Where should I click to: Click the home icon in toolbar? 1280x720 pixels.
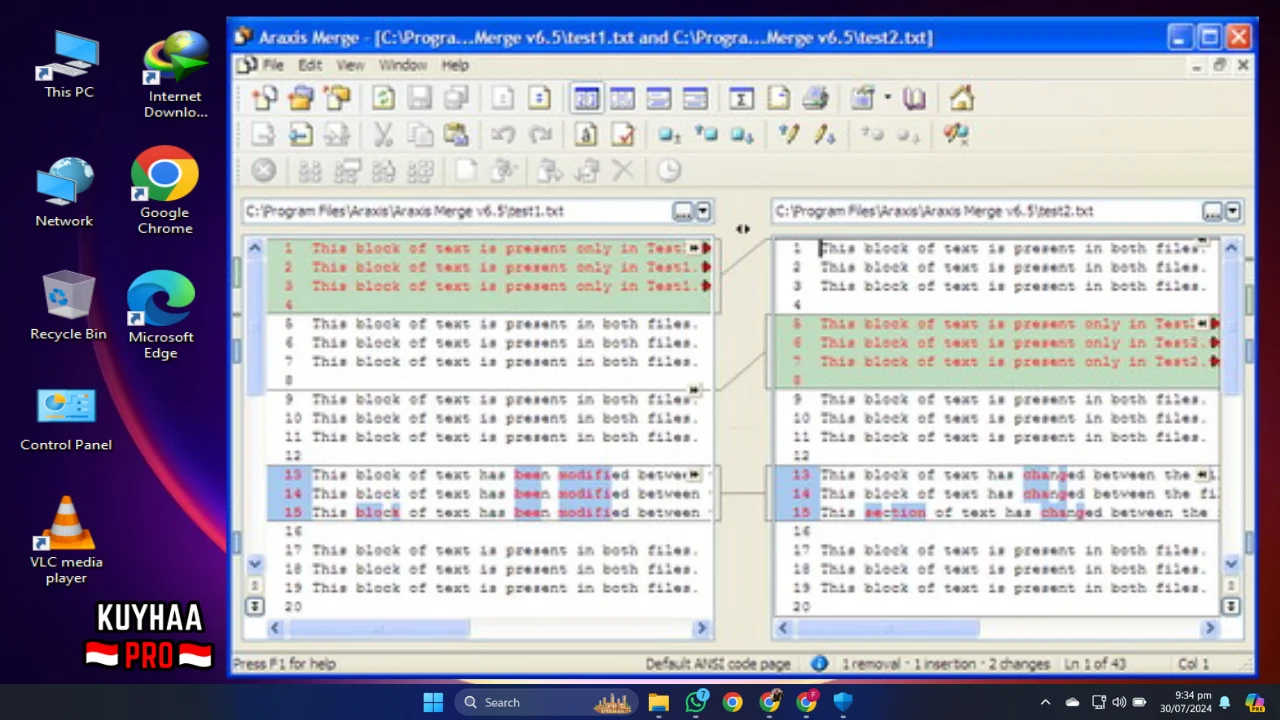962,98
